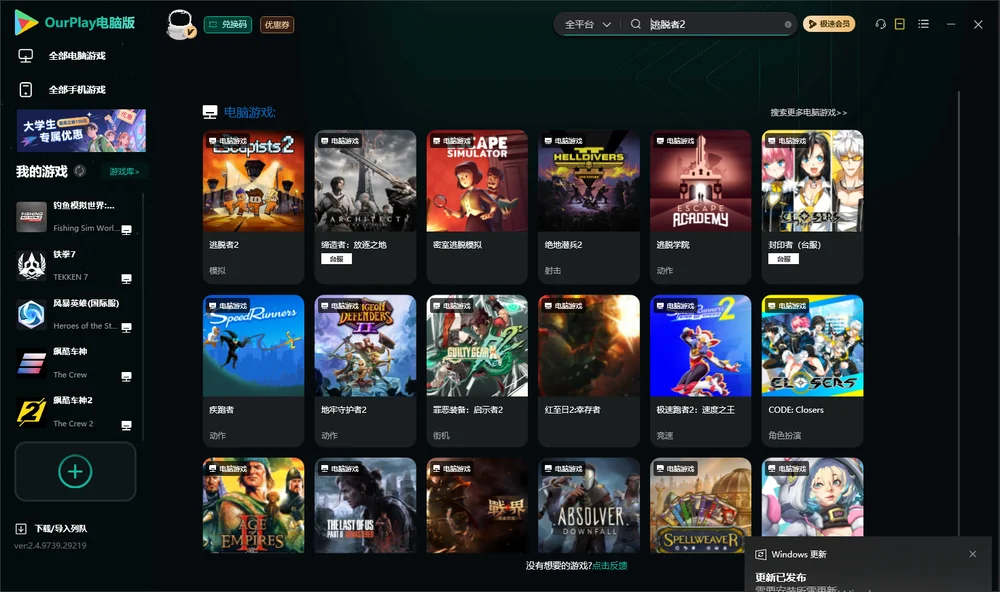Dismiss the Windows 更新 notification

click(x=973, y=554)
